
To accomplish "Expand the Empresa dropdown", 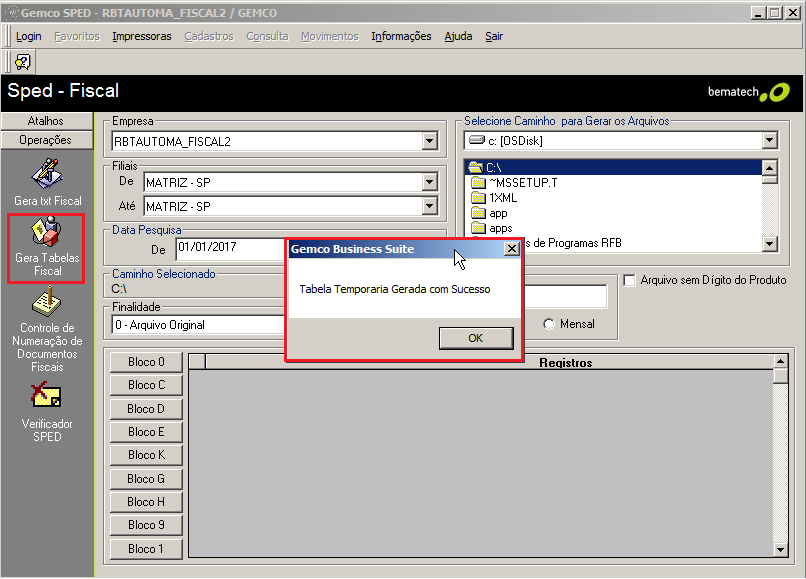I will point(429,141).
